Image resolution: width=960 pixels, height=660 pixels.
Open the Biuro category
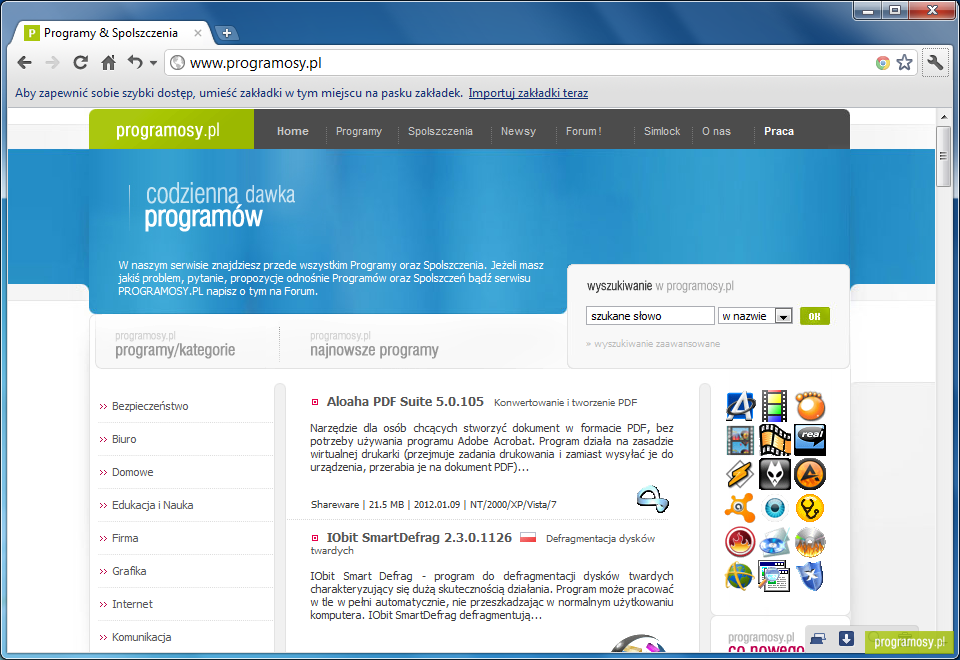pos(124,439)
